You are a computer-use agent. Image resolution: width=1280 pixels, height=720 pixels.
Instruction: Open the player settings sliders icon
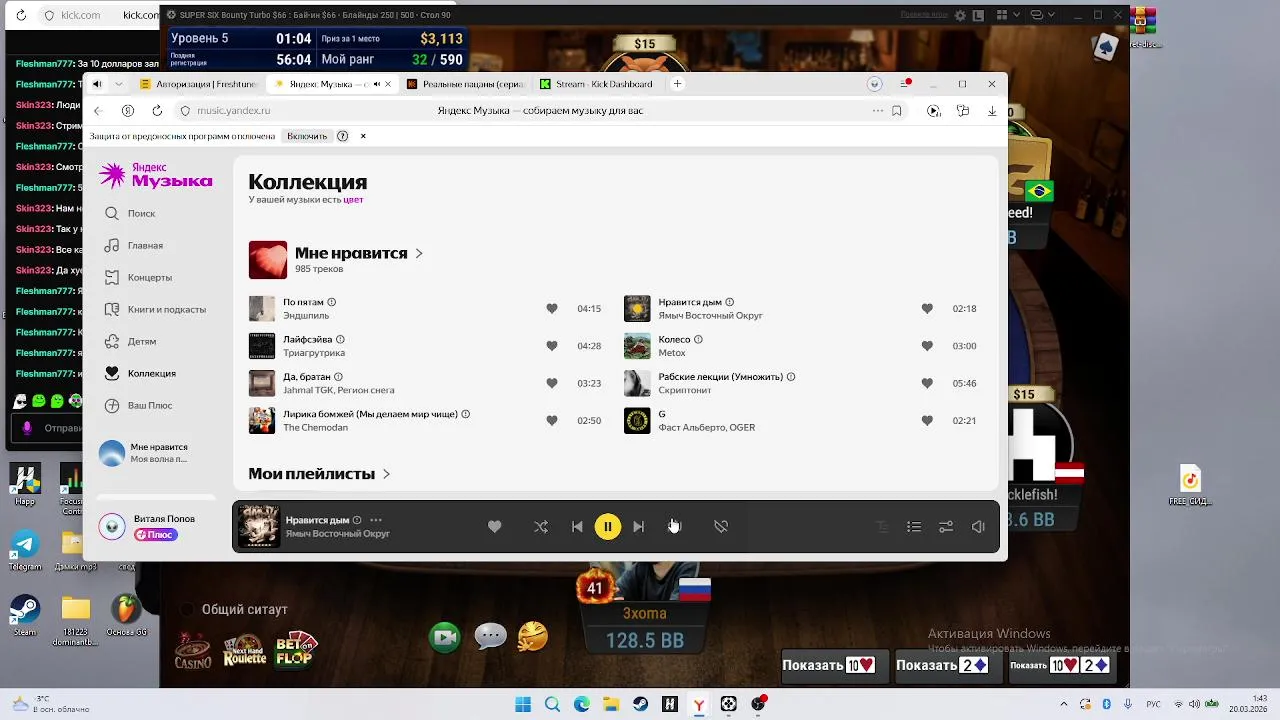pyautogui.click(x=946, y=527)
